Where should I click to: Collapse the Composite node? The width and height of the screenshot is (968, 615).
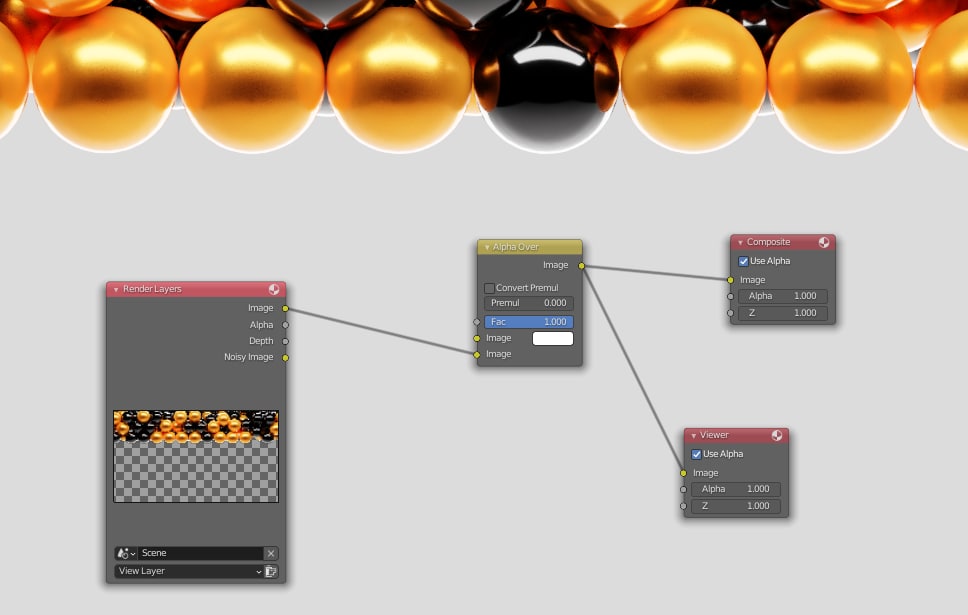point(740,243)
